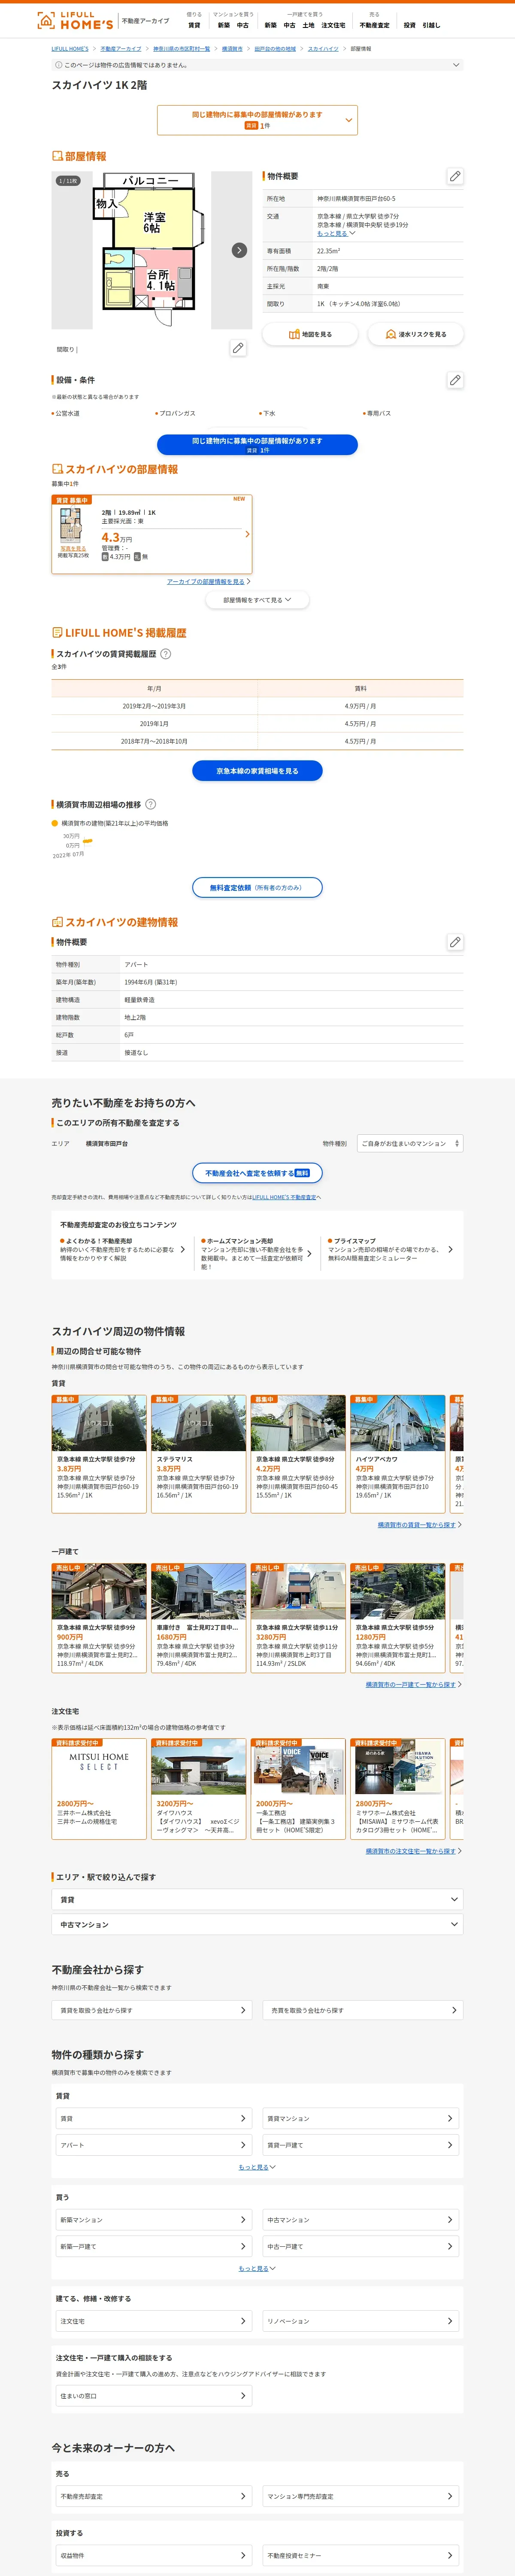Click arrow beside よくわかる！不動産売却
The height and width of the screenshot is (2576, 515).
[x=182, y=1250]
